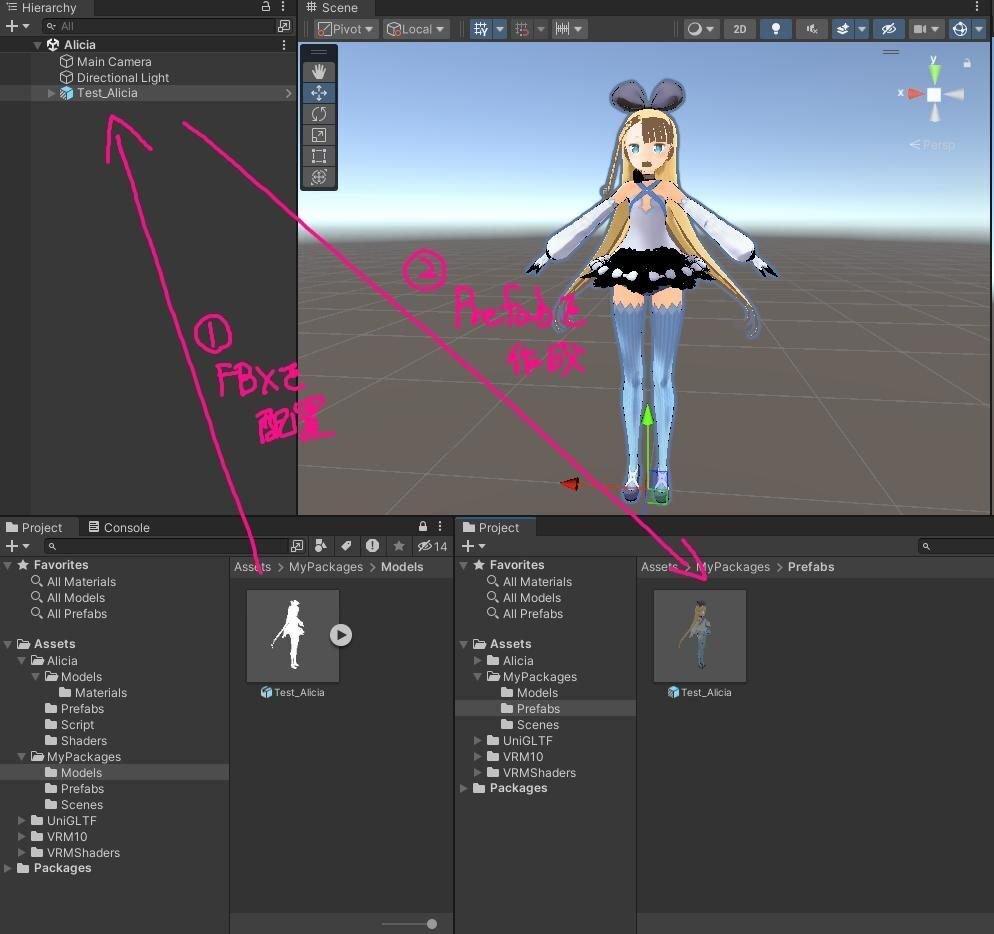
Task: Select Test_Alicia prefab thumbnail
Action: [x=700, y=636]
